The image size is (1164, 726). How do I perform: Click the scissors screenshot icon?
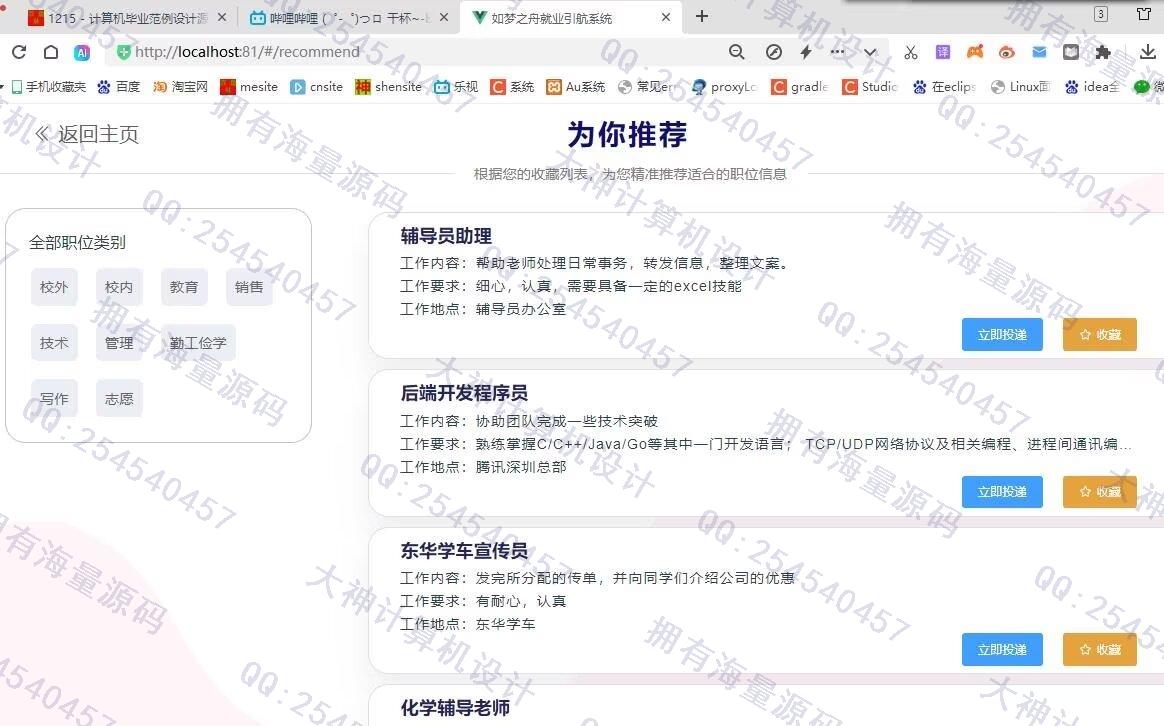(x=911, y=52)
